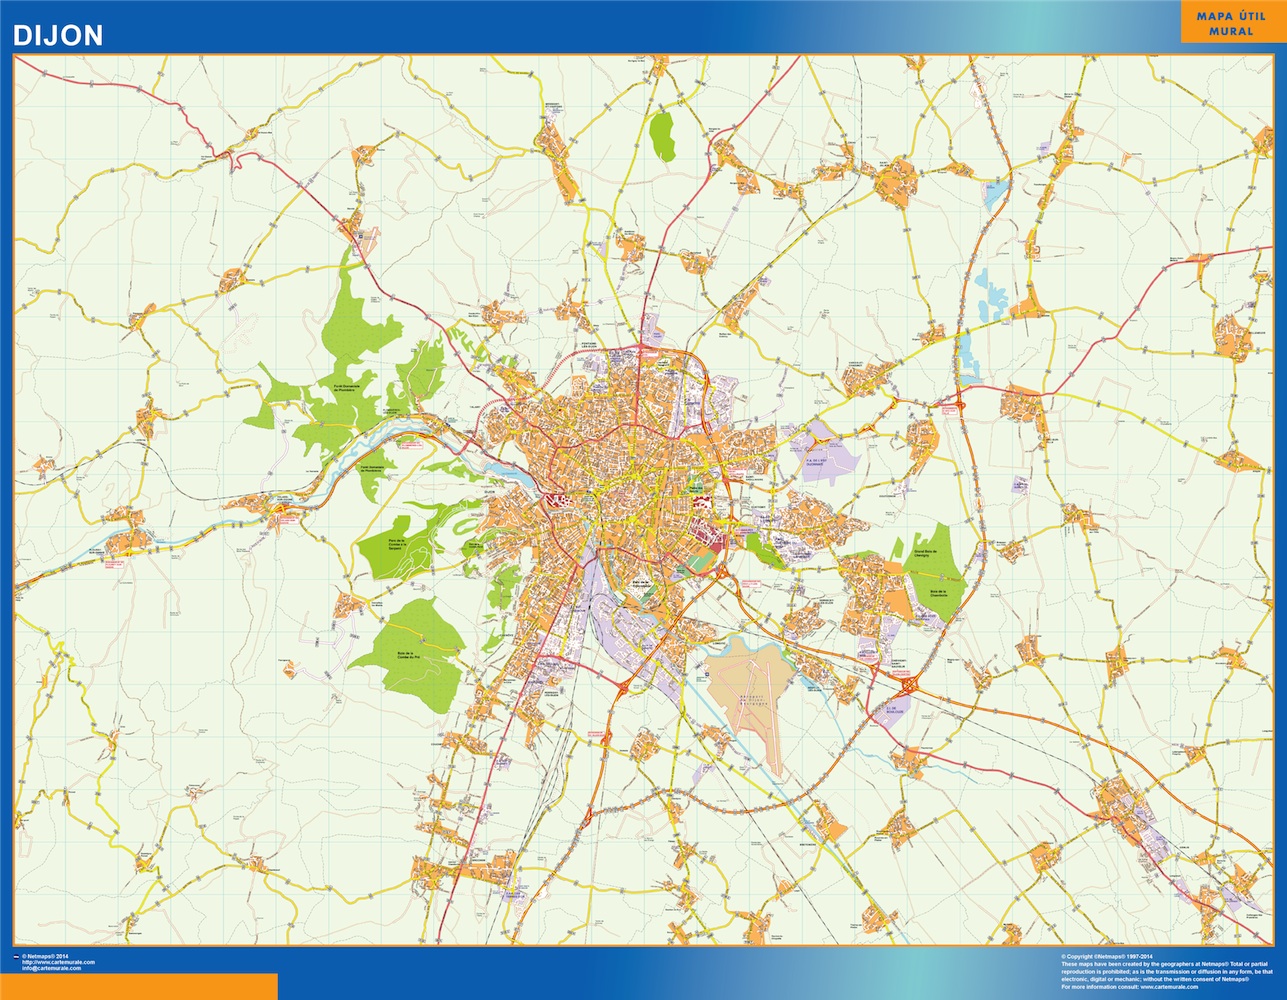The image size is (1287, 1000).
Task: Select the beige Dijon airport area
Action: coord(750,690)
